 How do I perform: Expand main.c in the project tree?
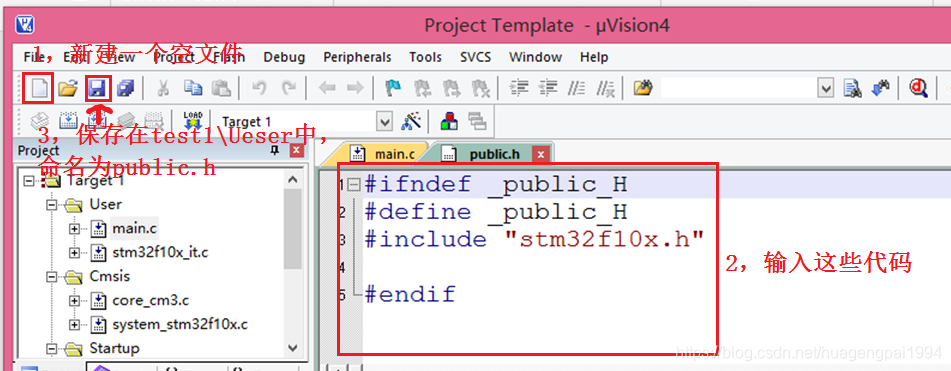click(x=75, y=229)
